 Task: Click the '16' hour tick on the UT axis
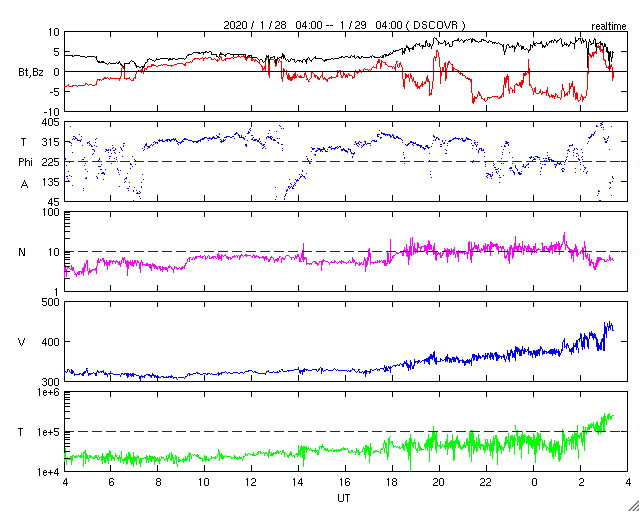(x=346, y=481)
